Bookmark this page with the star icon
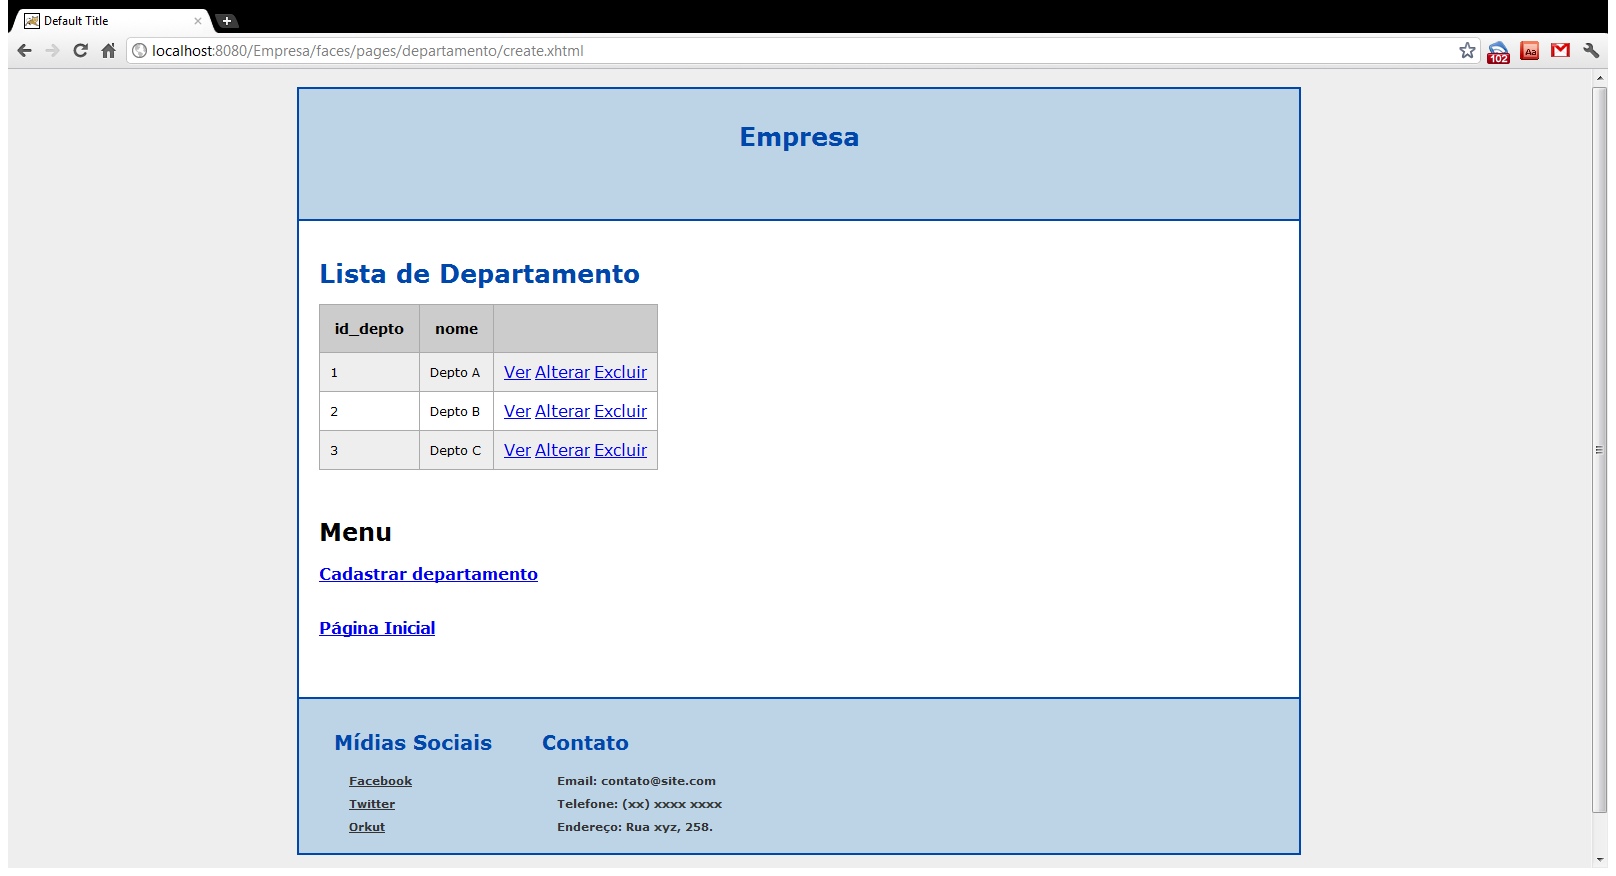Image resolution: width=1616 pixels, height=876 pixels. 1467,51
